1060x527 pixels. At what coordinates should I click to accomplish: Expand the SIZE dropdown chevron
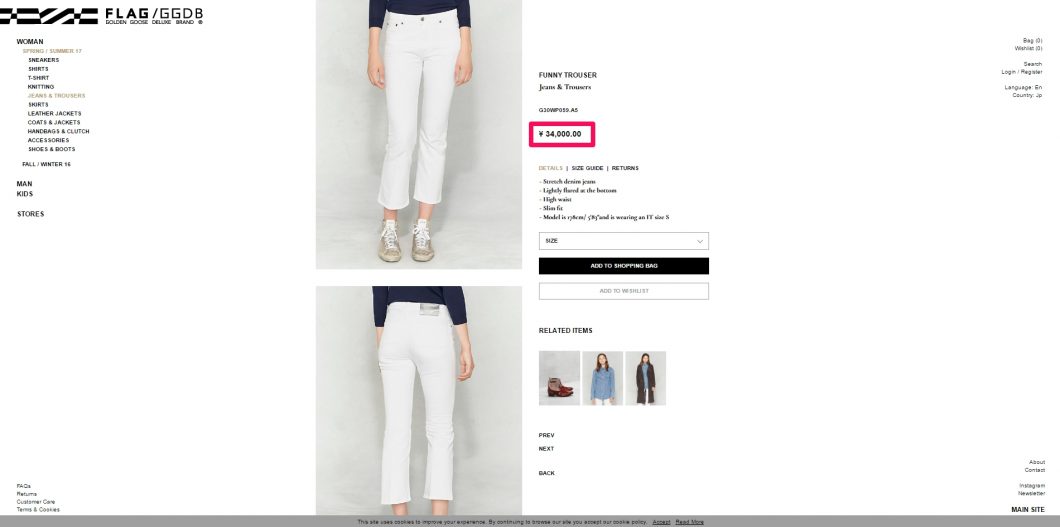700,241
